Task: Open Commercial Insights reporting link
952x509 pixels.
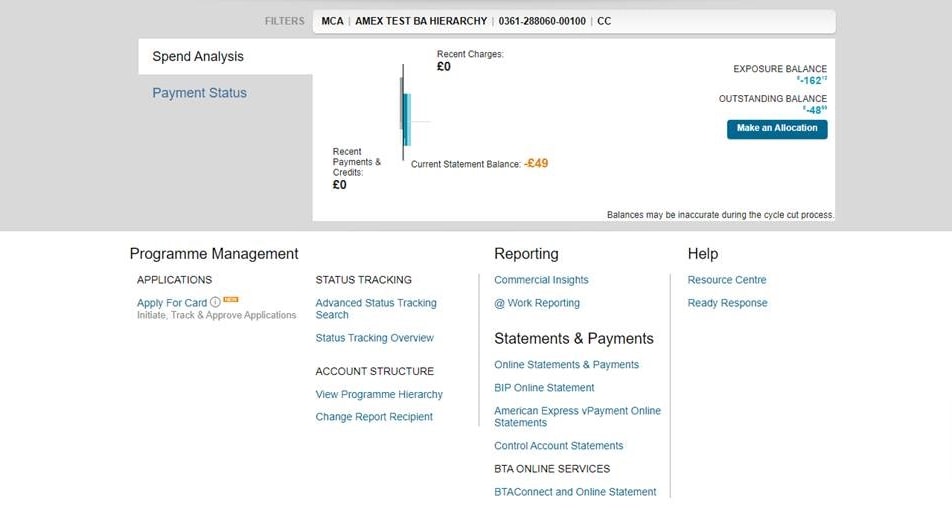Action: [541, 280]
